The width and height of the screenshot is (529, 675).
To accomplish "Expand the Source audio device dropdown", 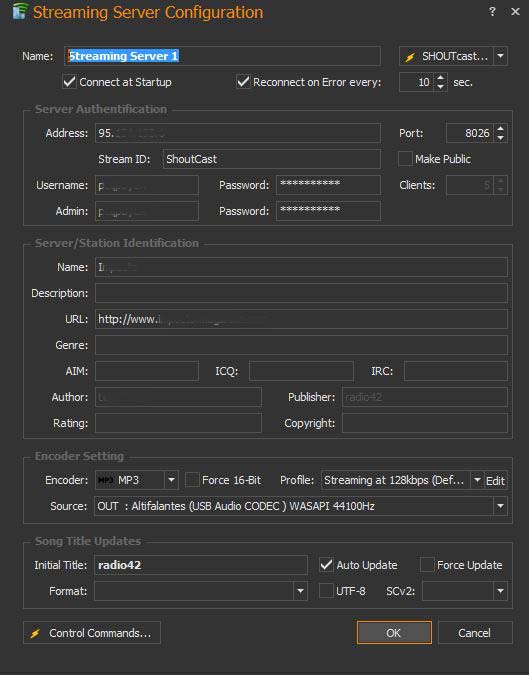I will point(500,506).
